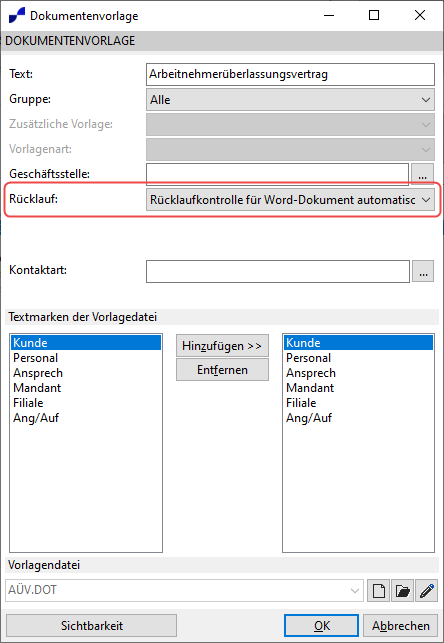Click the Entfernen button
The height and width of the screenshot is (643, 444).
click(222, 370)
